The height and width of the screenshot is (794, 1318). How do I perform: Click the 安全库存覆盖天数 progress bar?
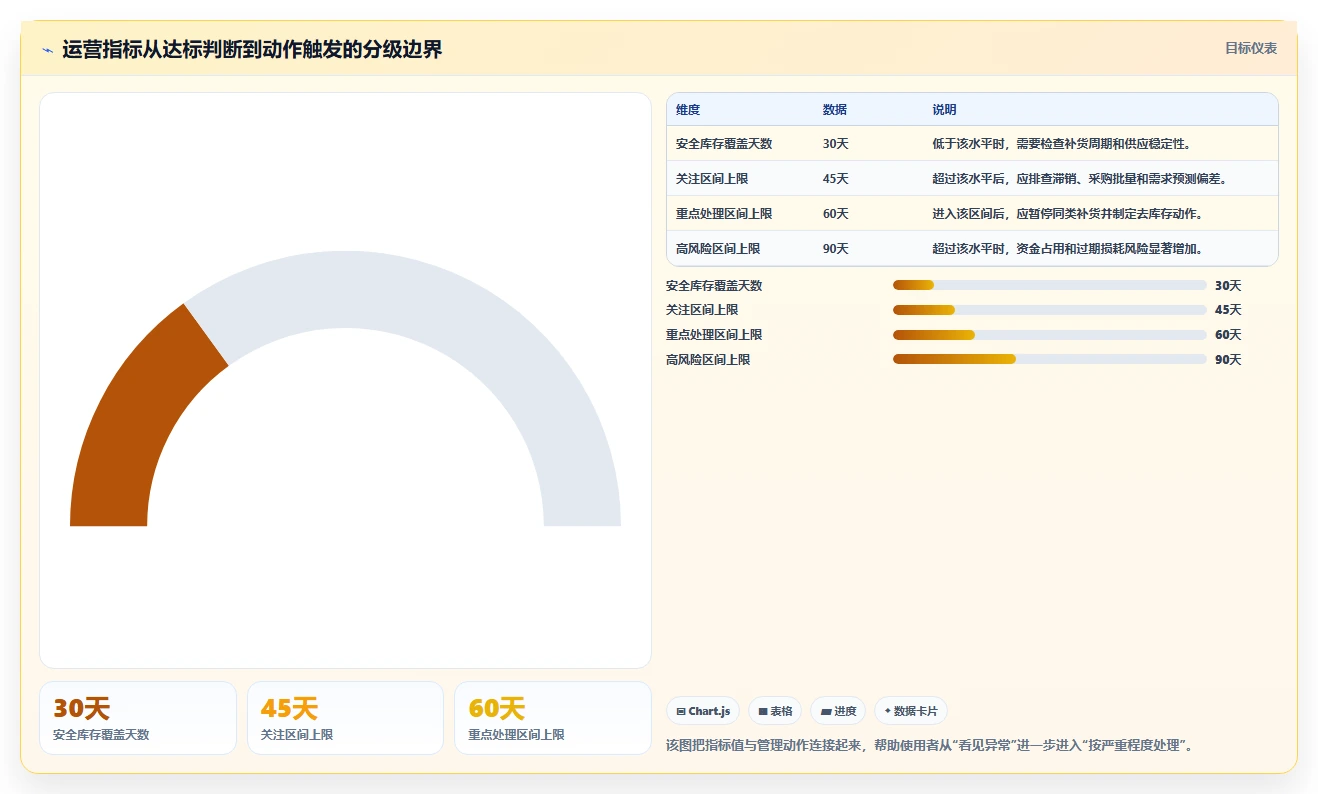click(1050, 285)
